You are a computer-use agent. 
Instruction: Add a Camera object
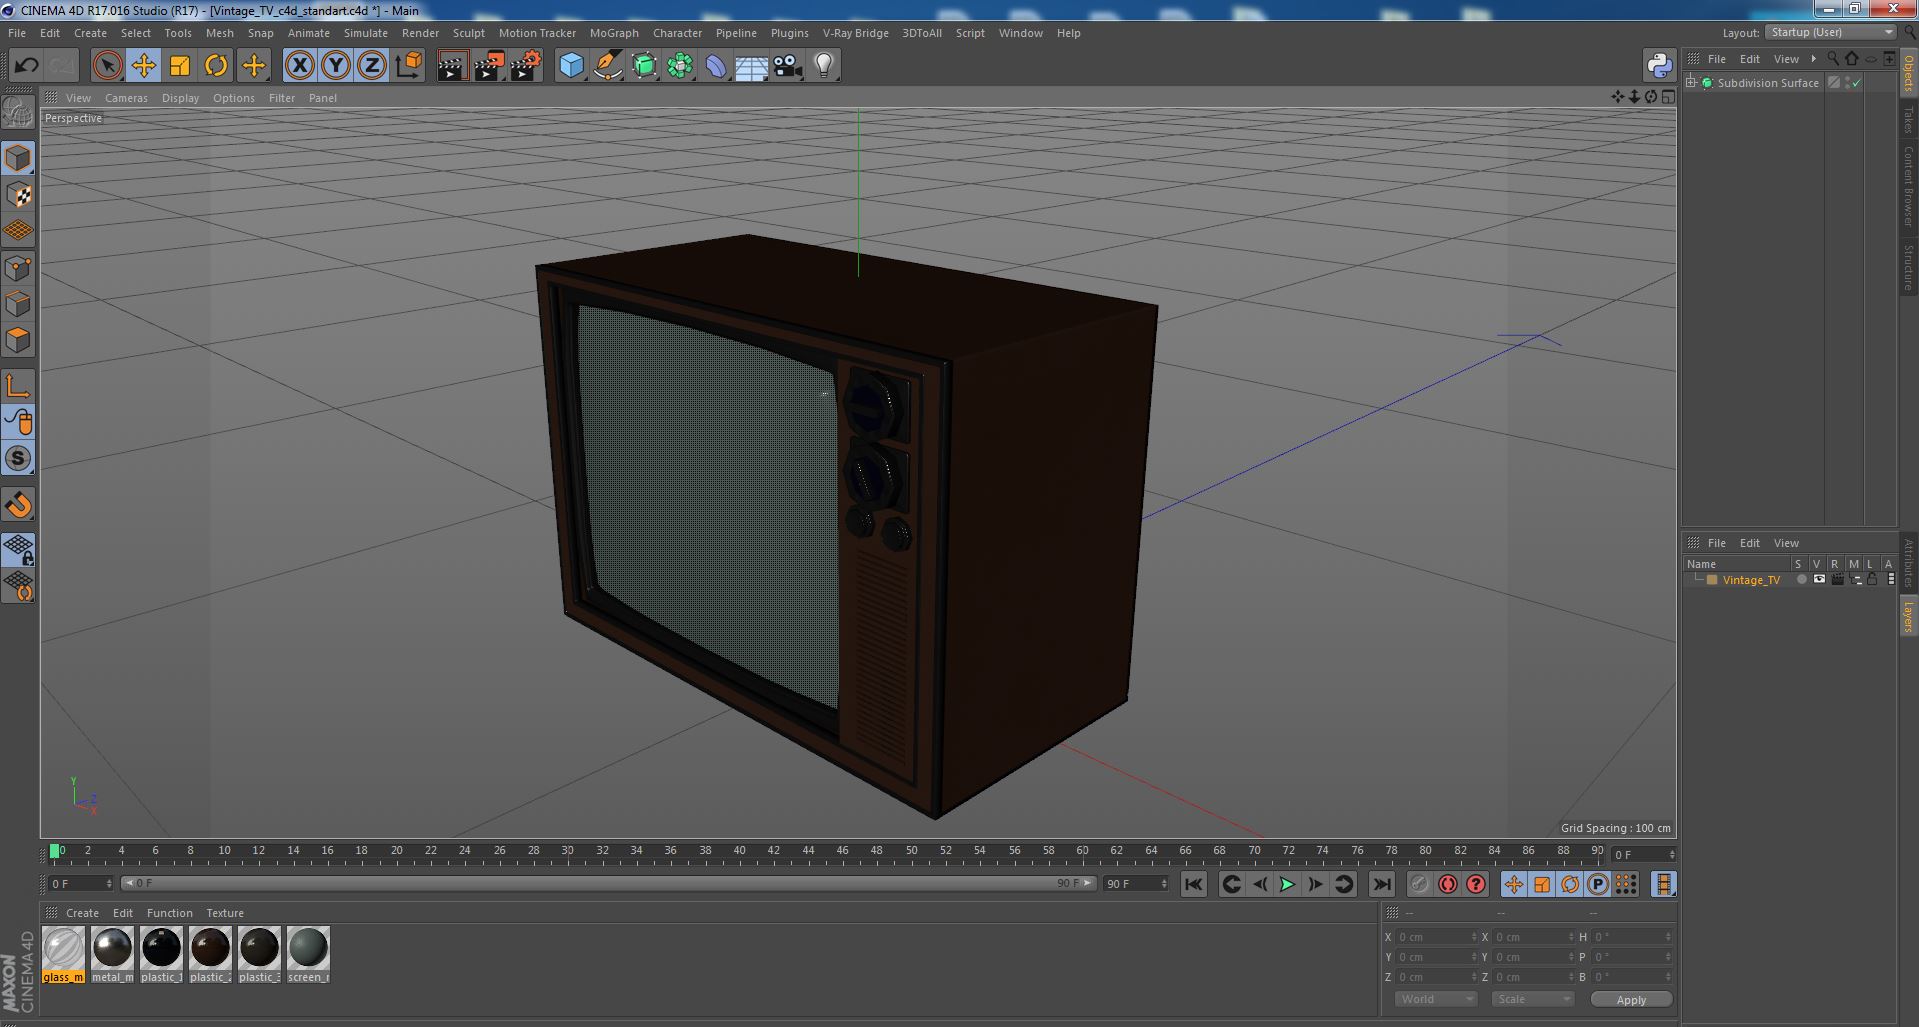(x=788, y=66)
